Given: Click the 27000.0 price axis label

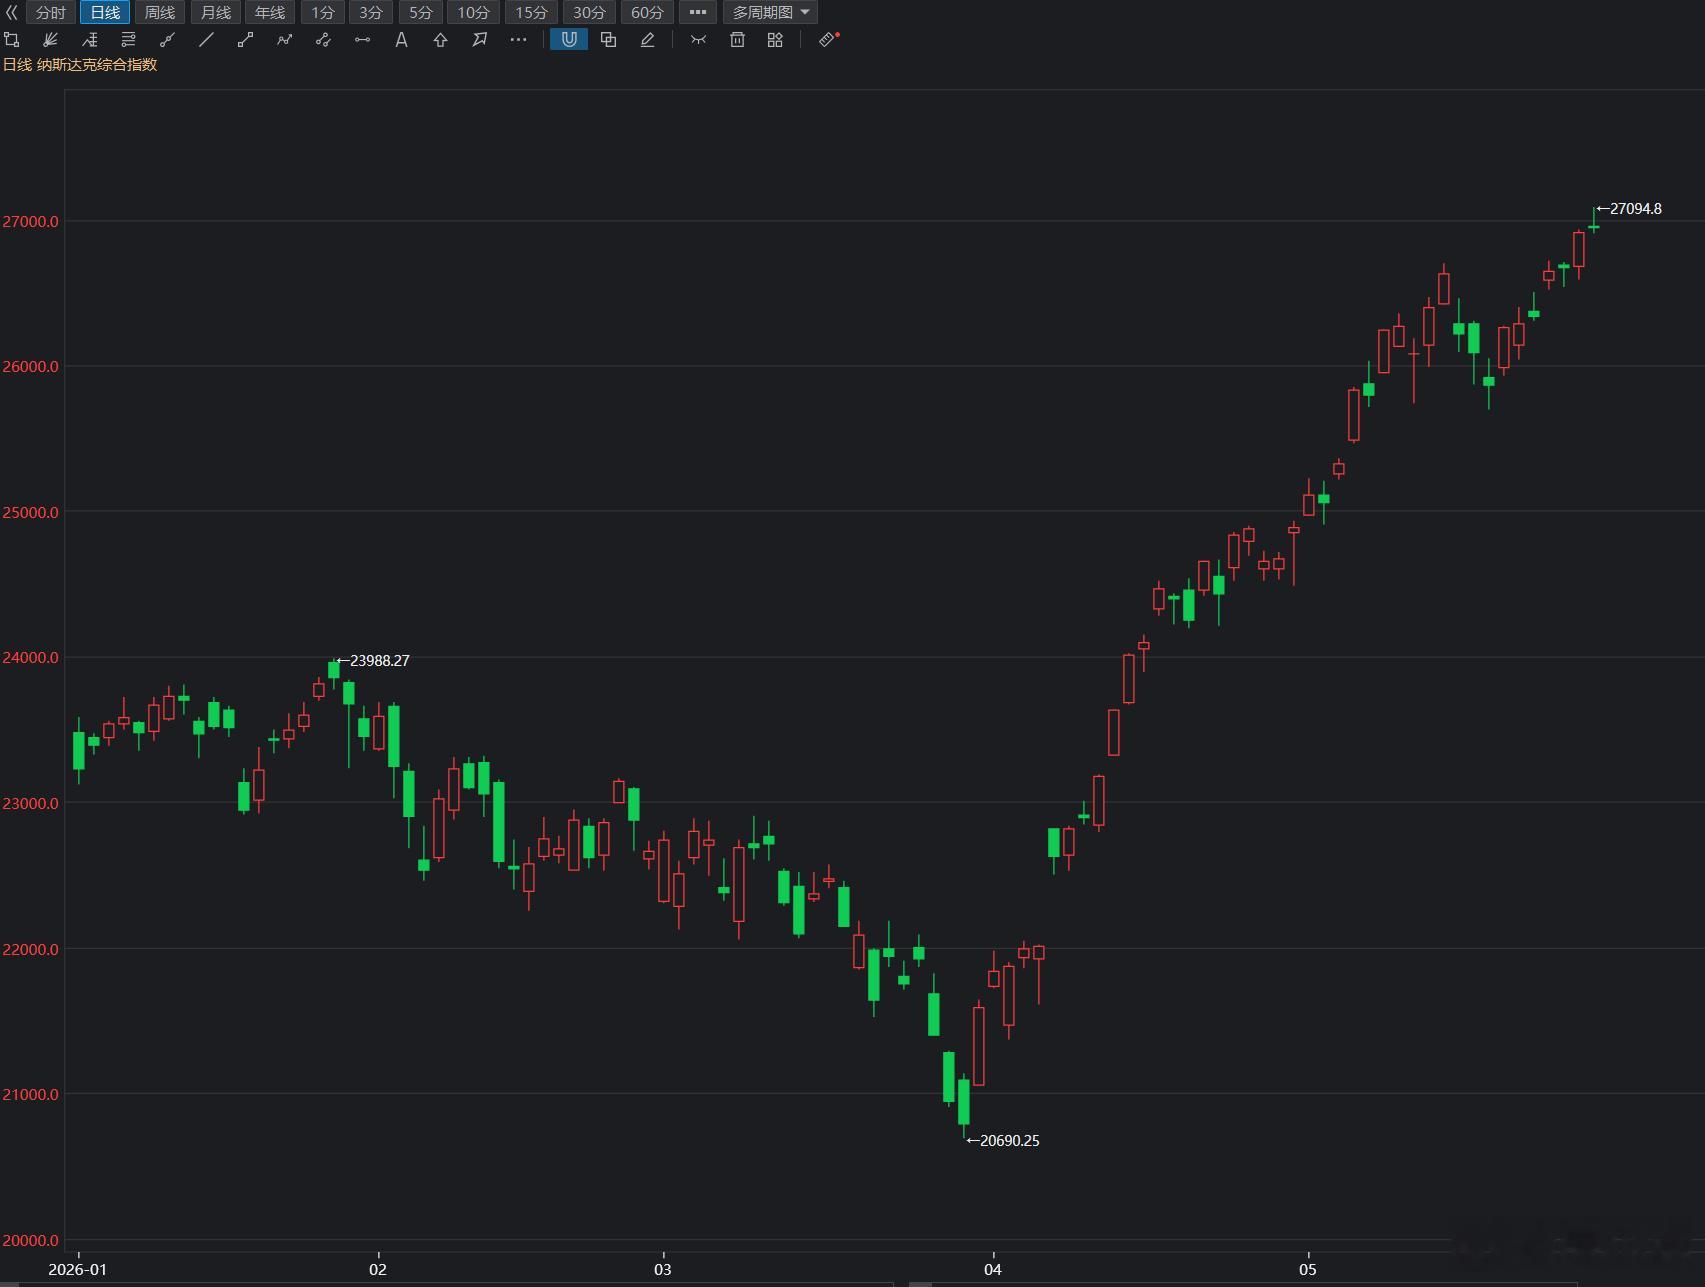Looking at the screenshot, I should coord(31,221).
